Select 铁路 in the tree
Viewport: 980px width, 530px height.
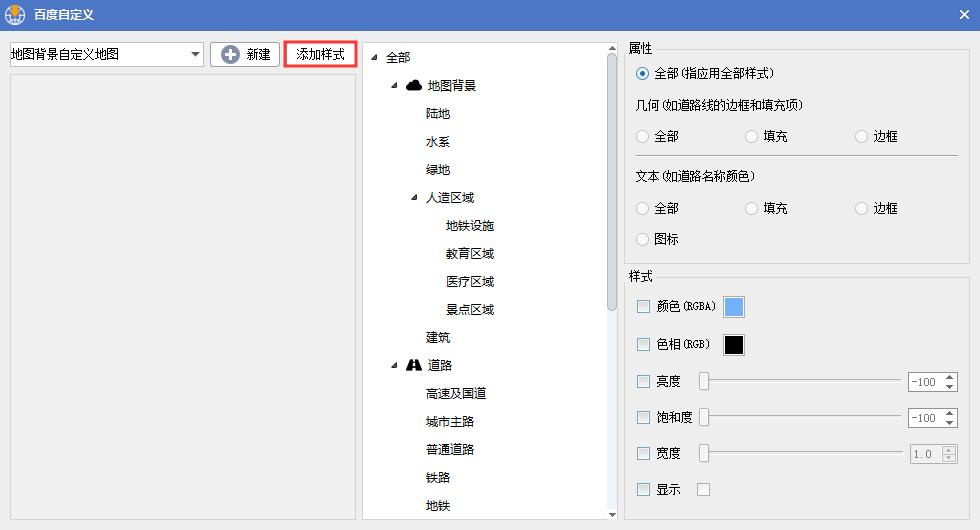pyautogui.click(x=438, y=478)
